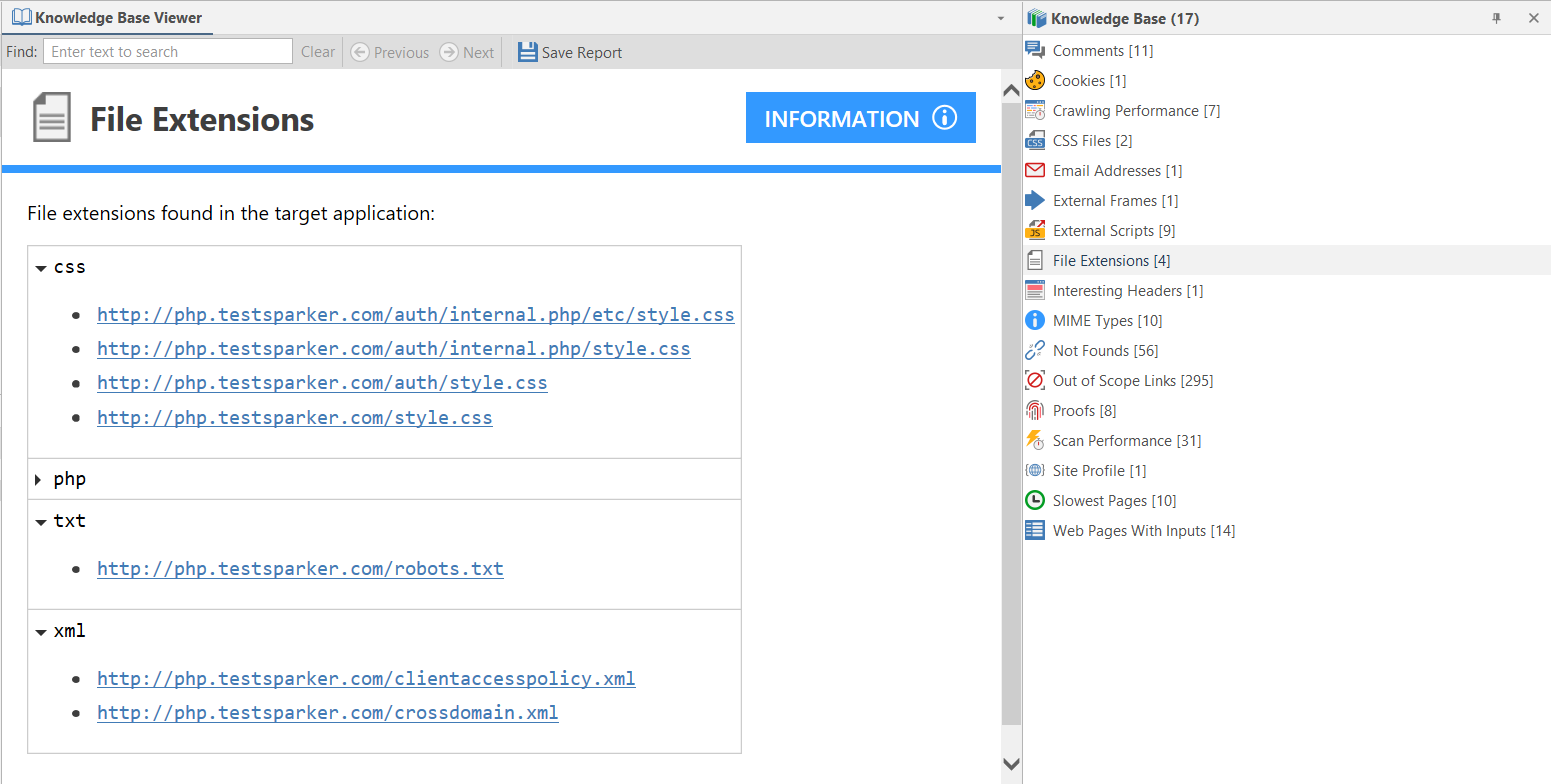Select Web Pages With Inputs entry
This screenshot has width=1551, height=784.
1143,529
